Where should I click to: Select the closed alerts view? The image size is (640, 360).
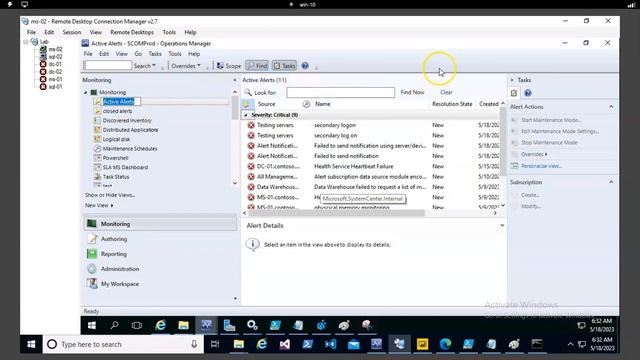117,111
